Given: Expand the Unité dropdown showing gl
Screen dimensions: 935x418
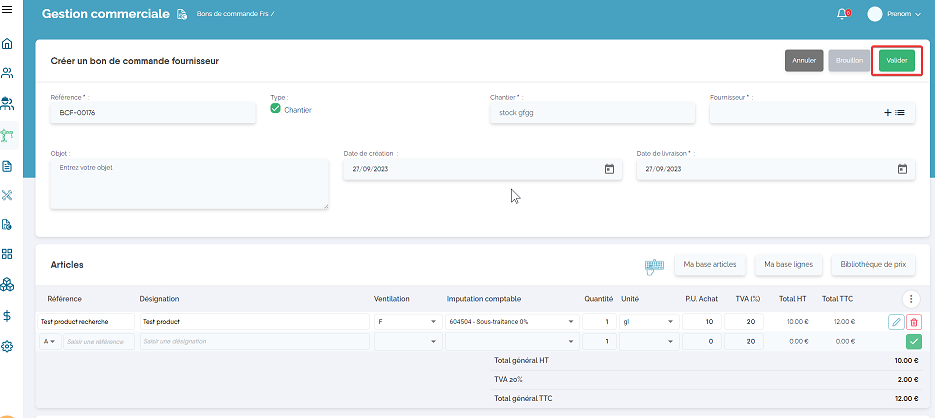Looking at the screenshot, I should pyautogui.click(x=668, y=322).
